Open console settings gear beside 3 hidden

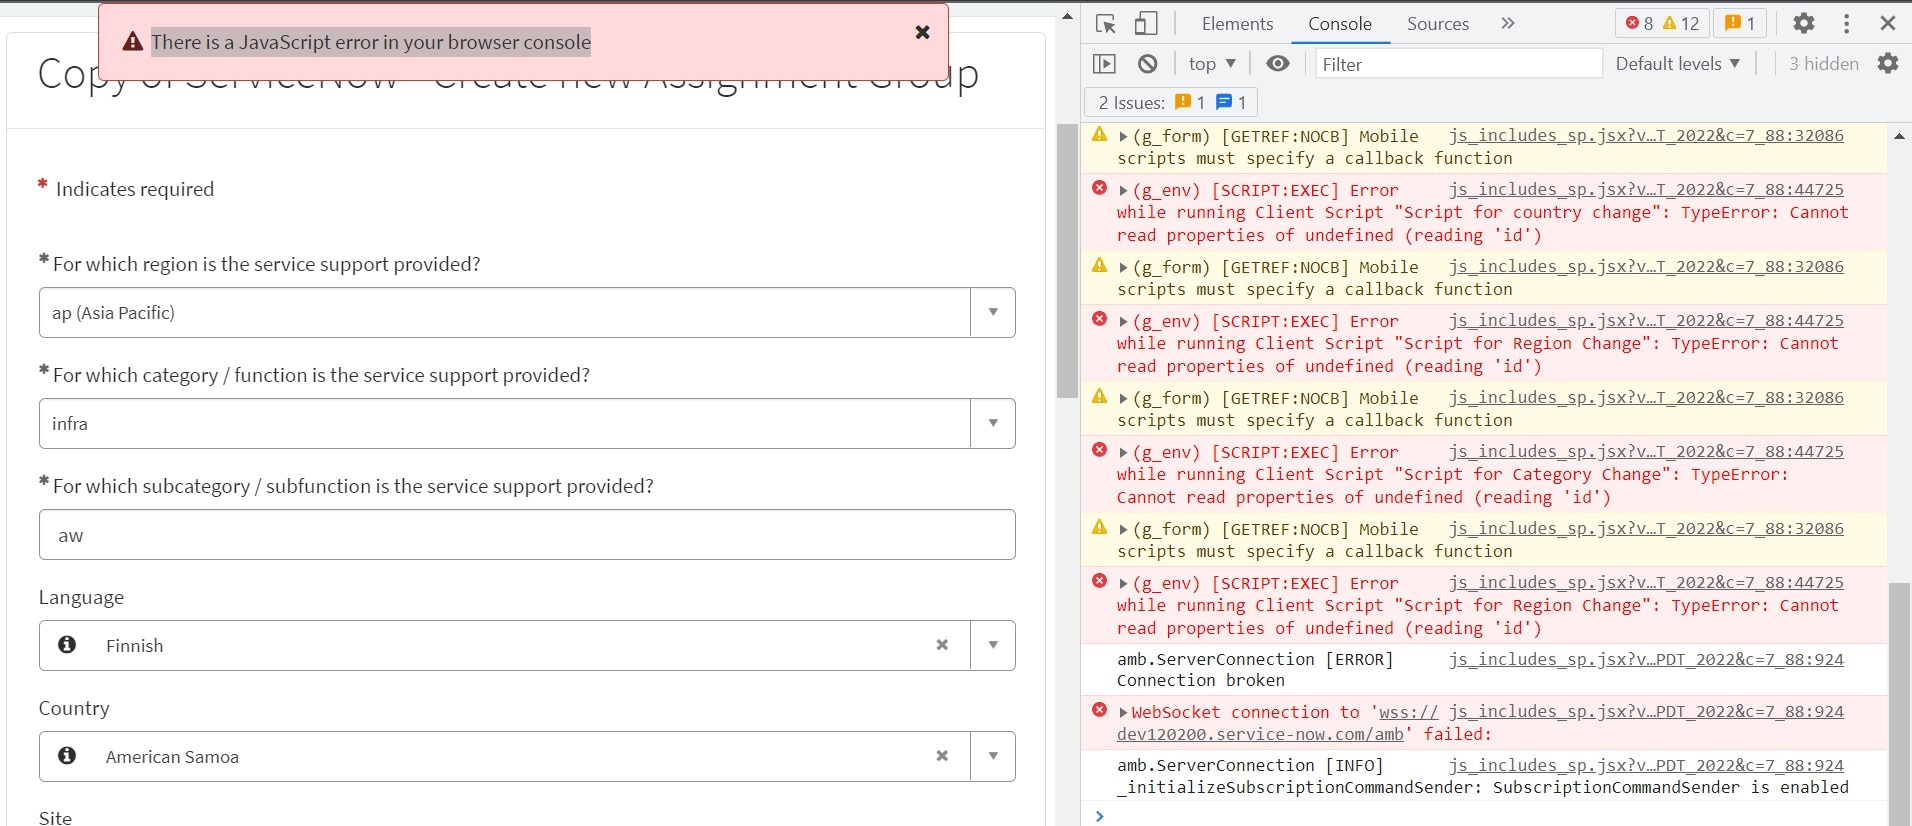point(1887,64)
